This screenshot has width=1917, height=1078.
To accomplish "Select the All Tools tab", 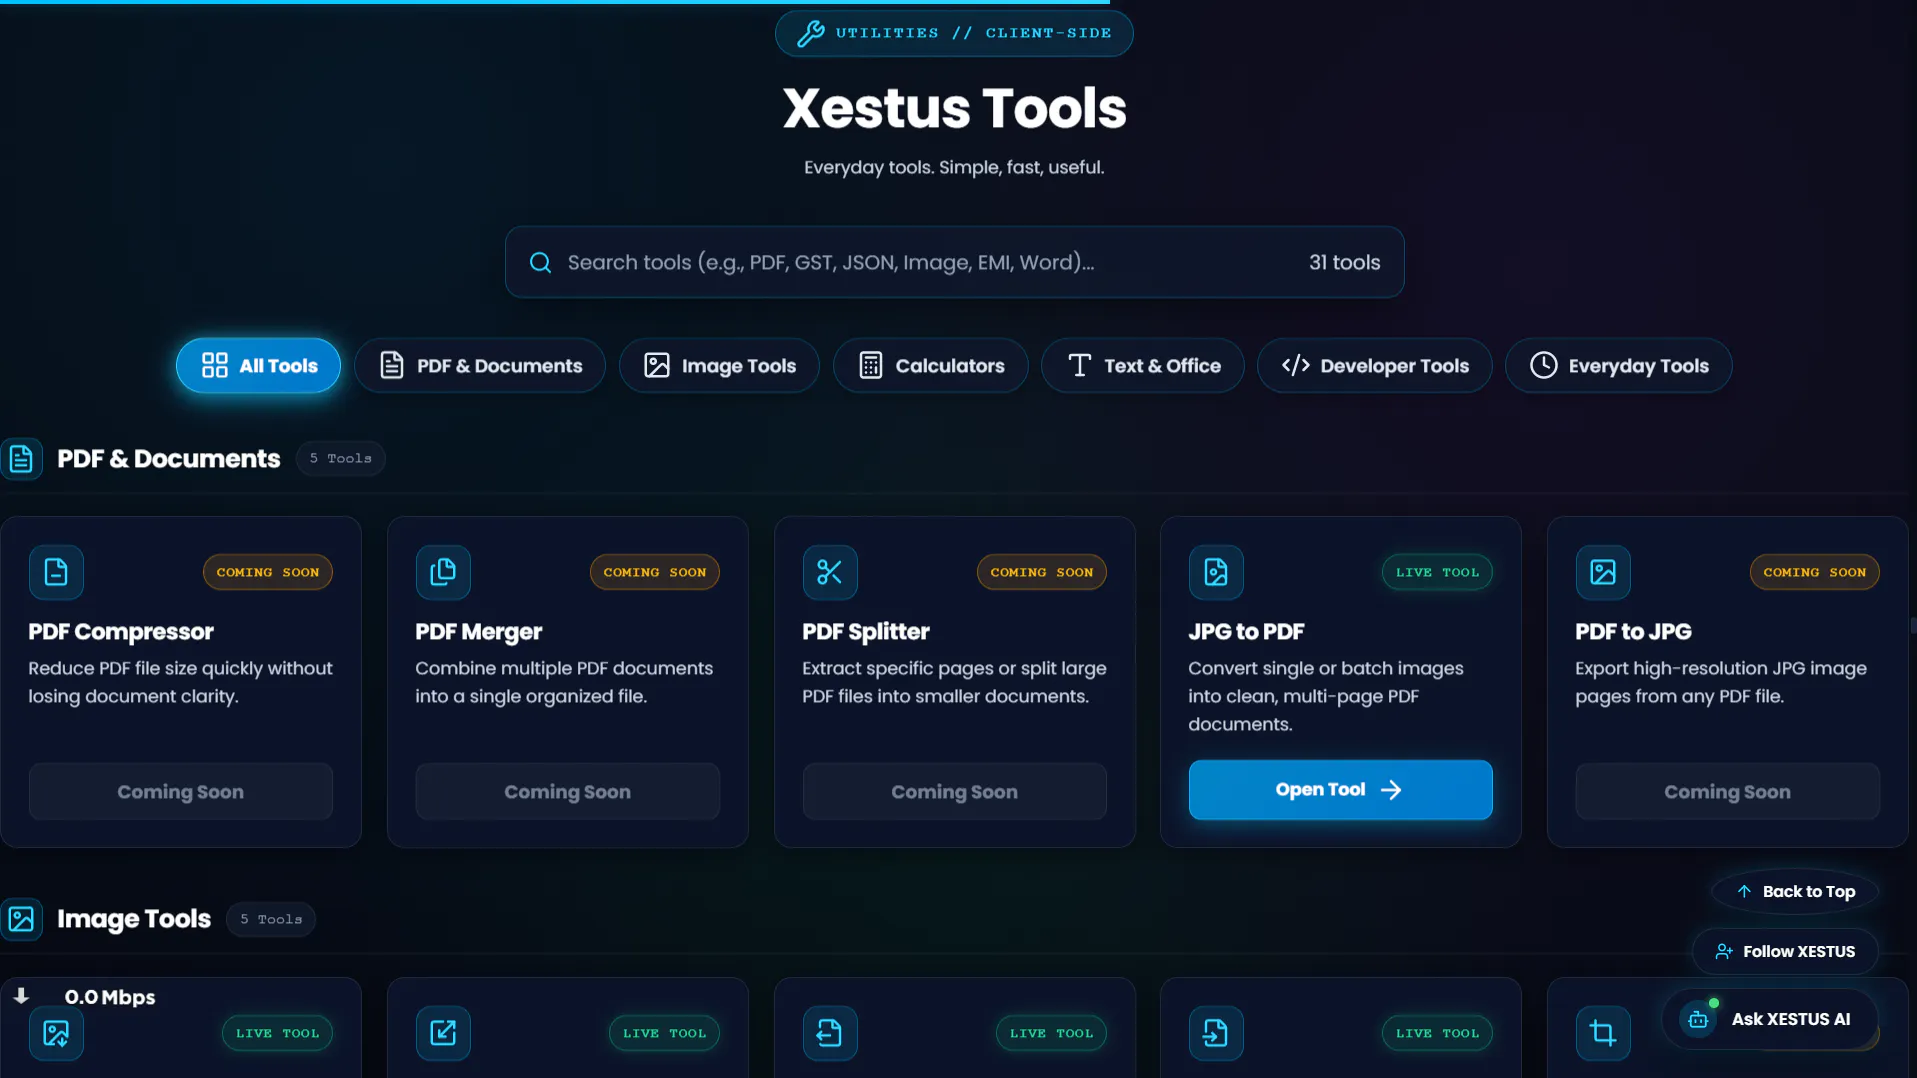I will [x=258, y=366].
